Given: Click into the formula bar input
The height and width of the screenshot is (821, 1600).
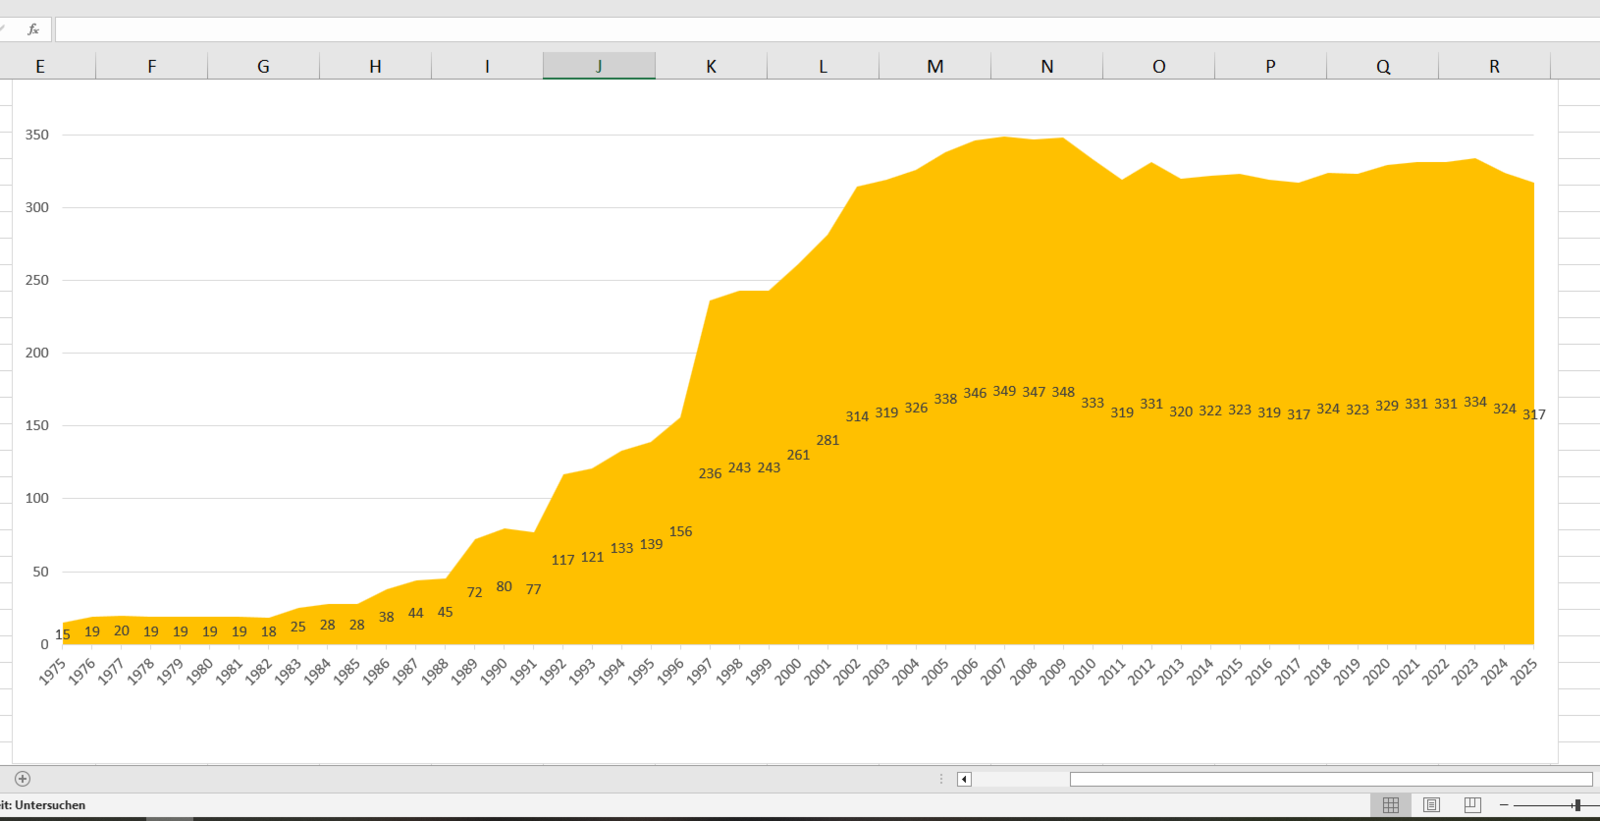Looking at the screenshot, I should coord(800,29).
